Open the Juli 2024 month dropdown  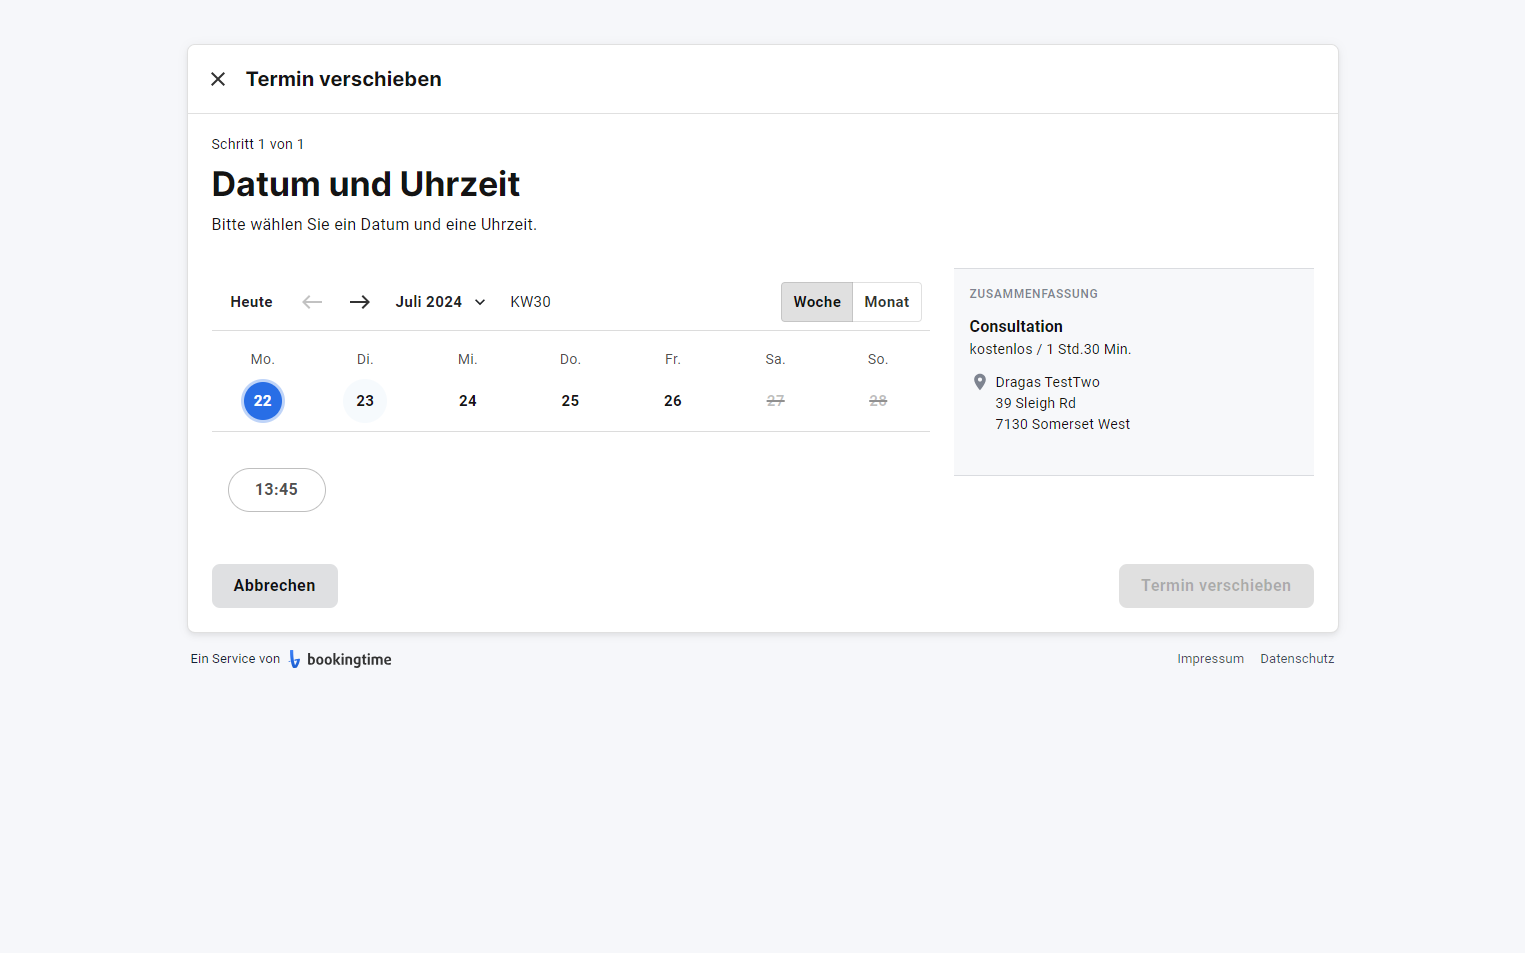click(x=440, y=302)
